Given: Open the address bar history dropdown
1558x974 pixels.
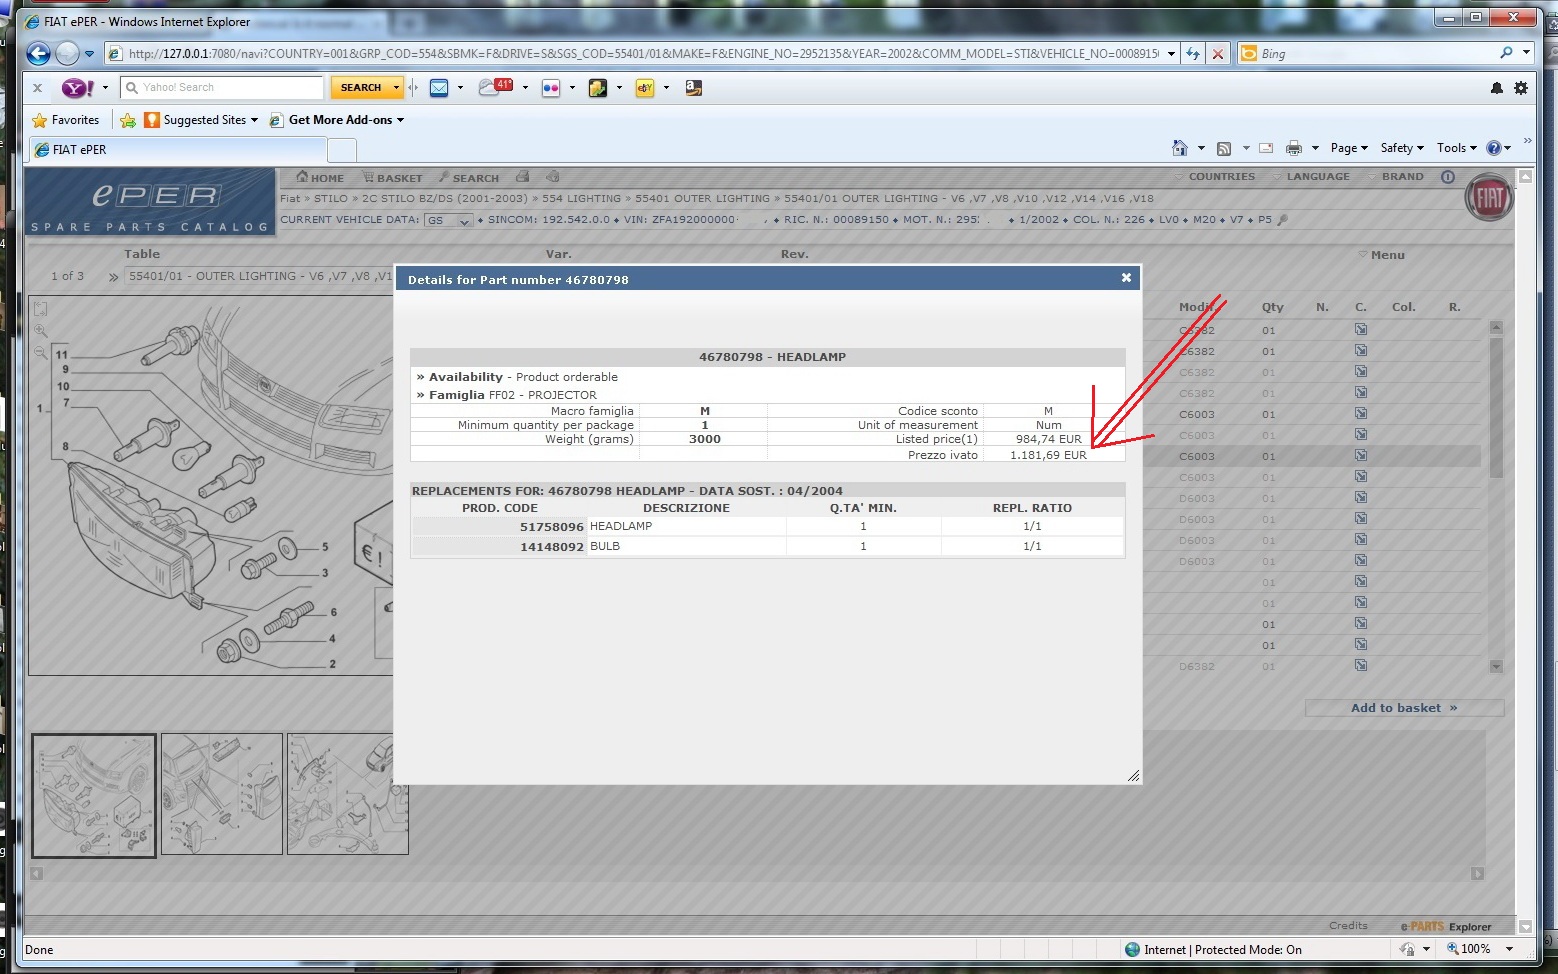Looking at the screenshot, I should tap(1171, 54).
